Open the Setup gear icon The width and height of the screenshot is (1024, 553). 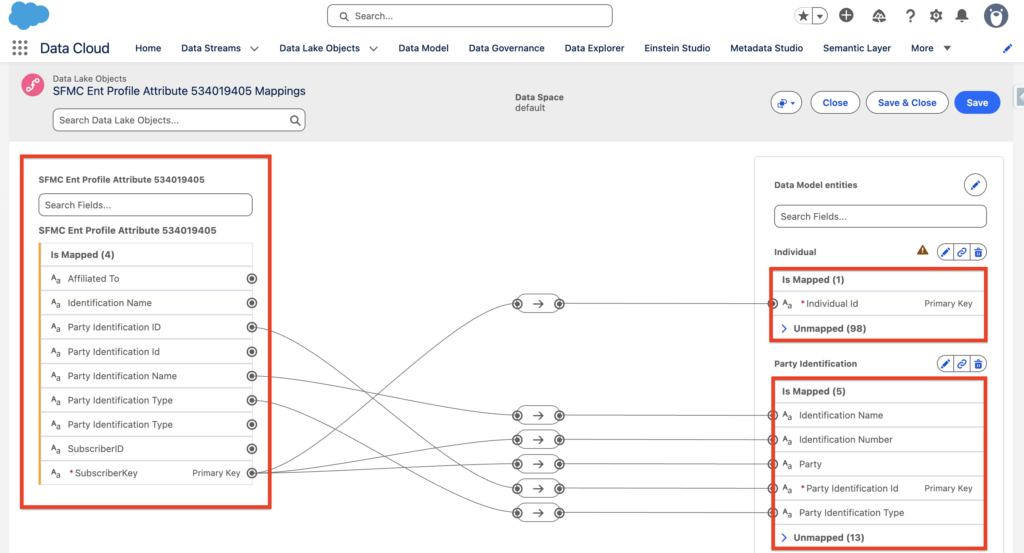pos(936,16)
